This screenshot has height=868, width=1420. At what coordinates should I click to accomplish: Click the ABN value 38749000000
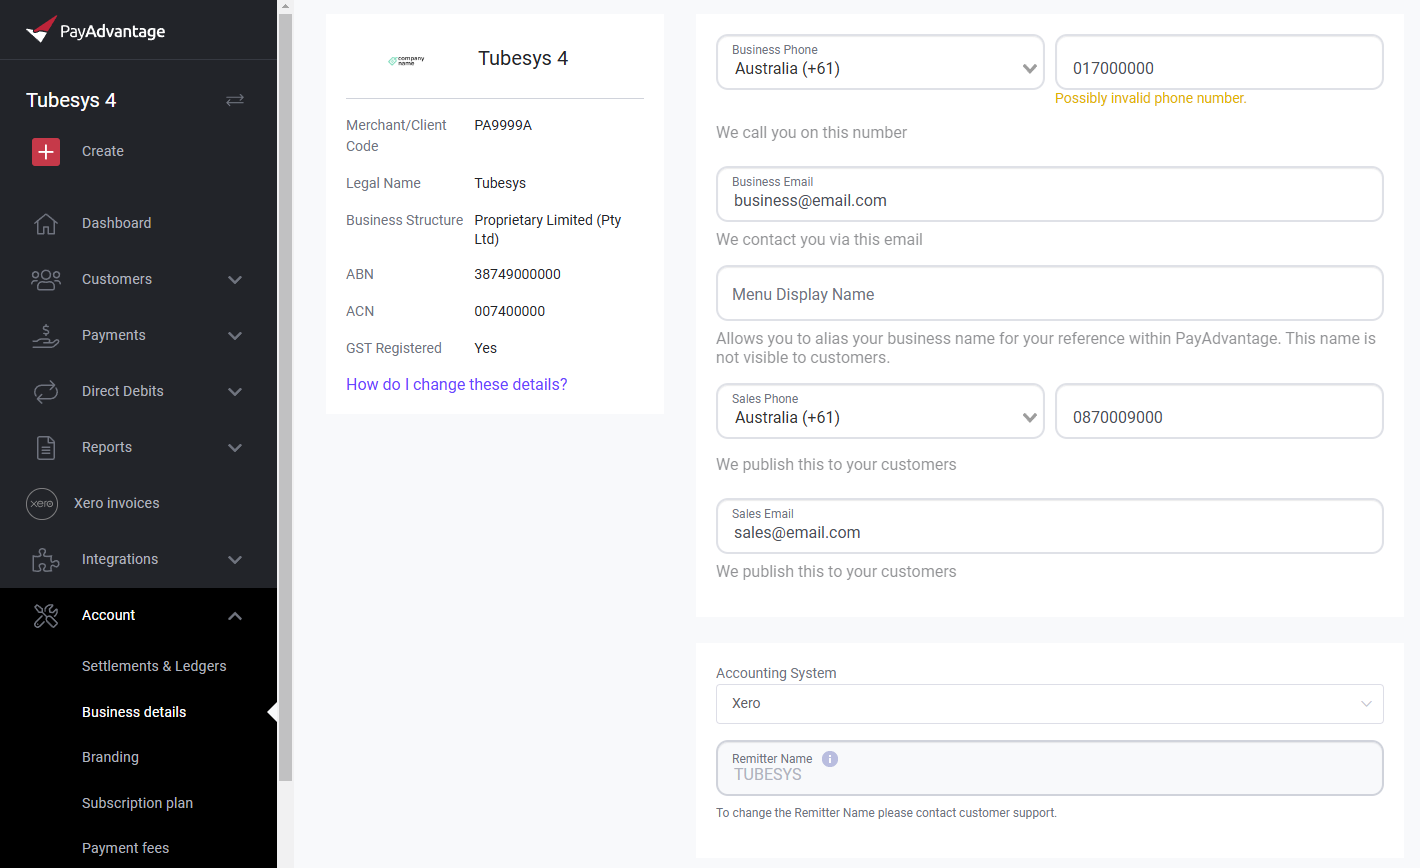point(517,274)
